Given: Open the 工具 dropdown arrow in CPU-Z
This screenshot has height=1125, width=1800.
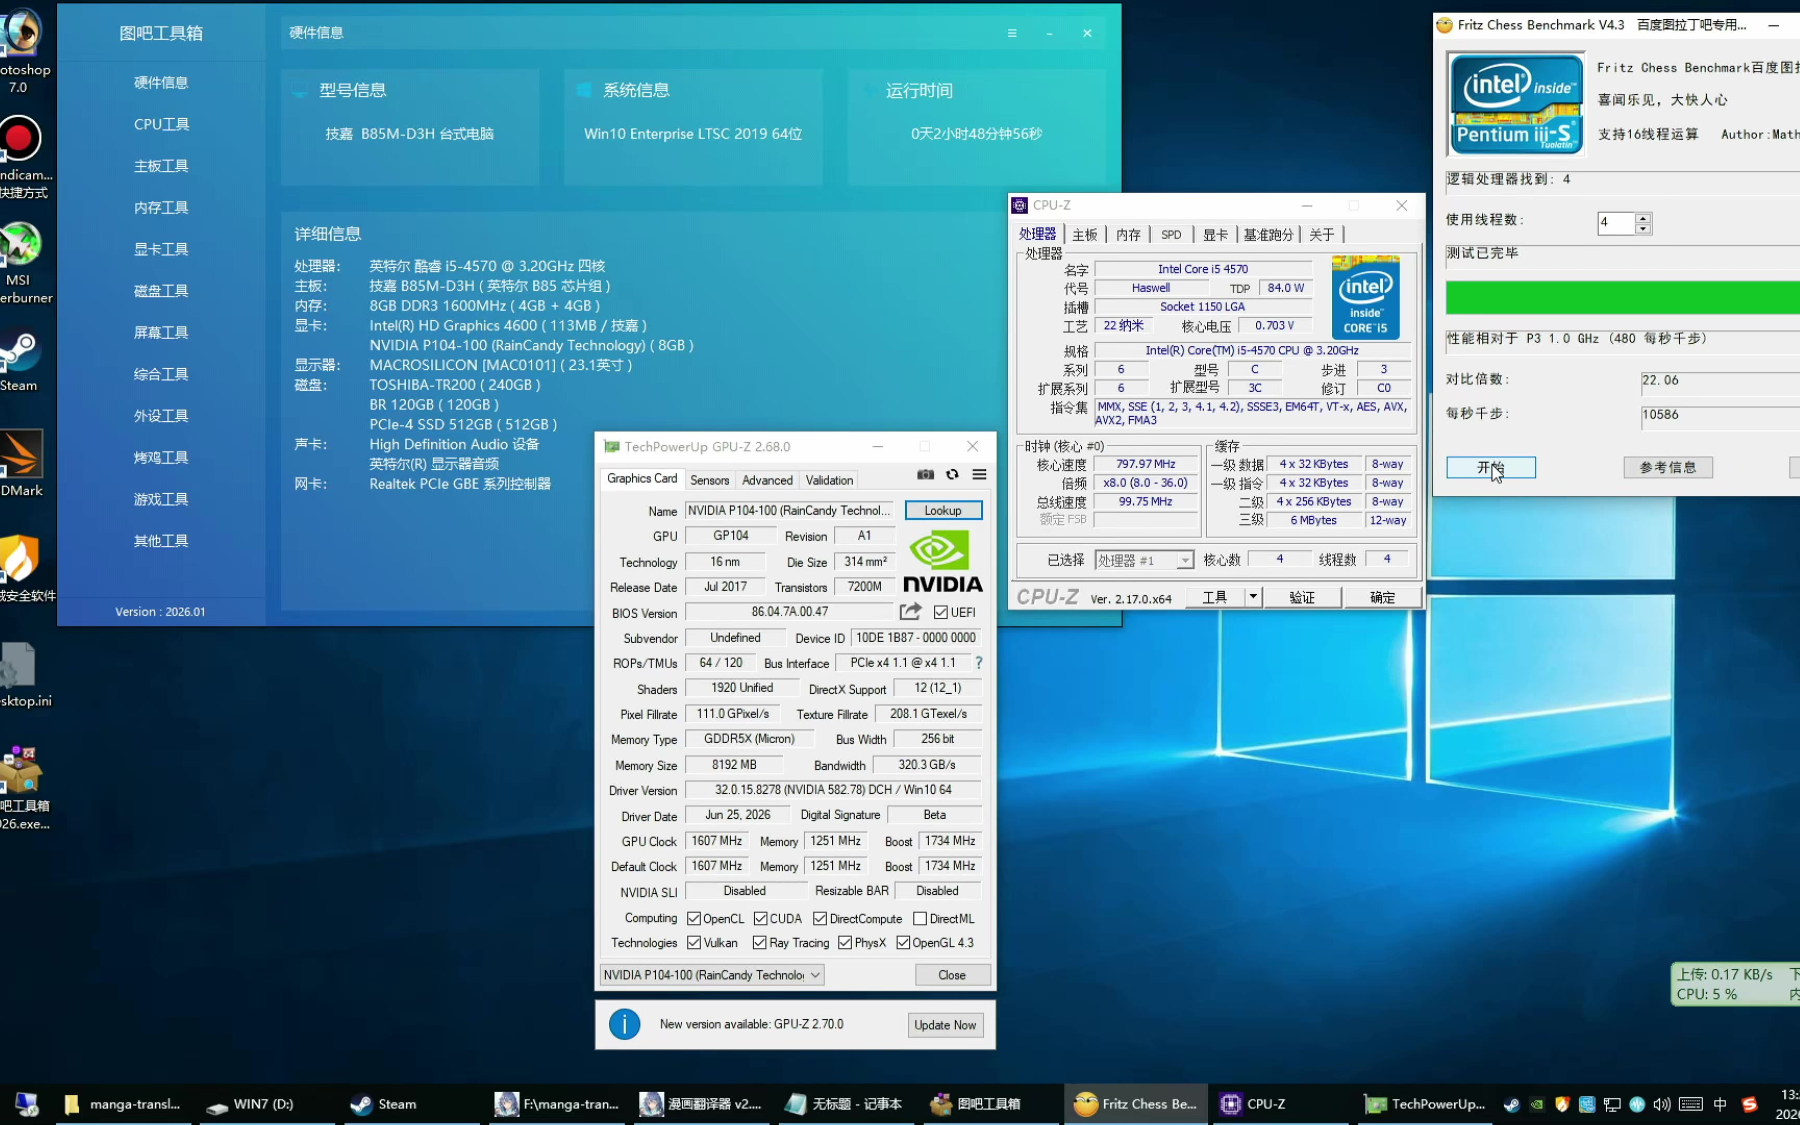Looking at the screenshot, I should 1252,597.
